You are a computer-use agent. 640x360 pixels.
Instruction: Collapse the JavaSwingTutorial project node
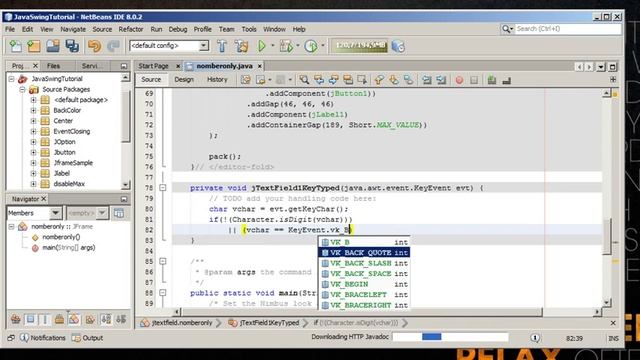[x=12, y=79]
